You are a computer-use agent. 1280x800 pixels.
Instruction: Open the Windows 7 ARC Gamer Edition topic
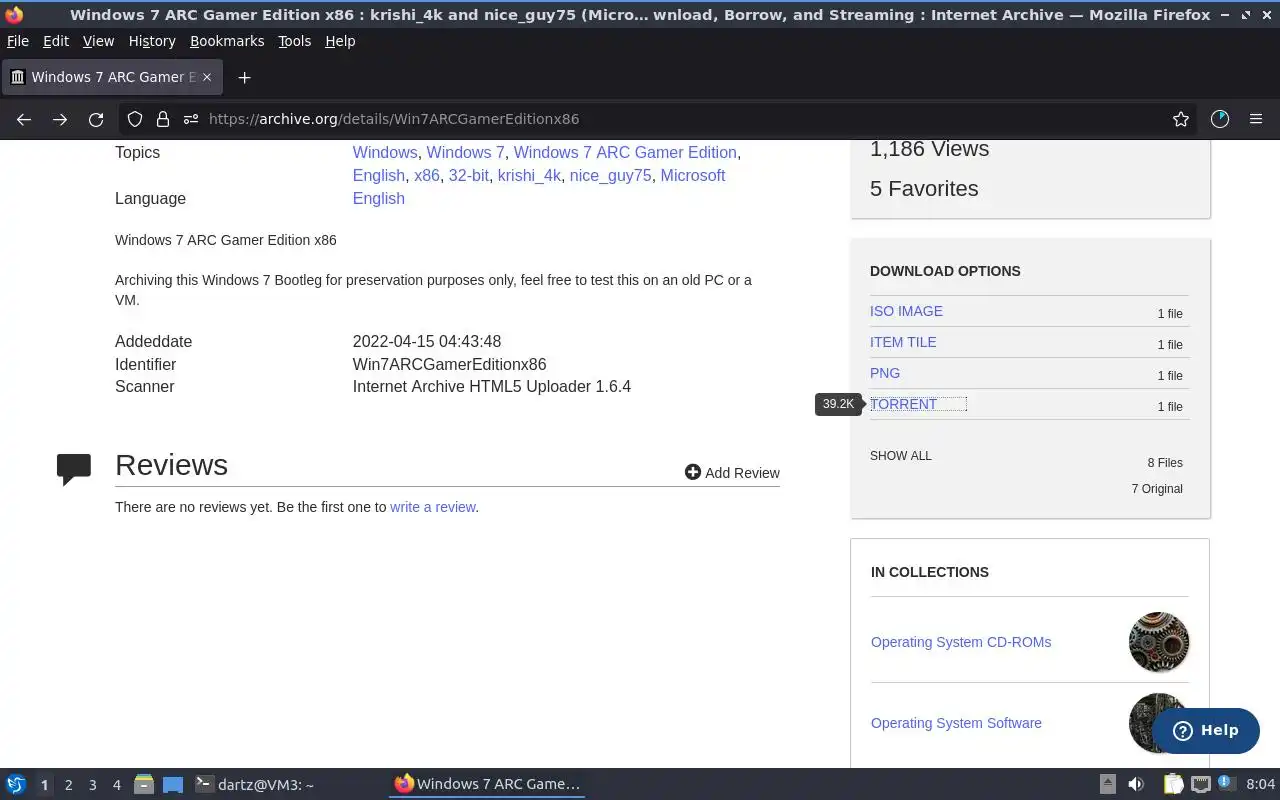625,152
